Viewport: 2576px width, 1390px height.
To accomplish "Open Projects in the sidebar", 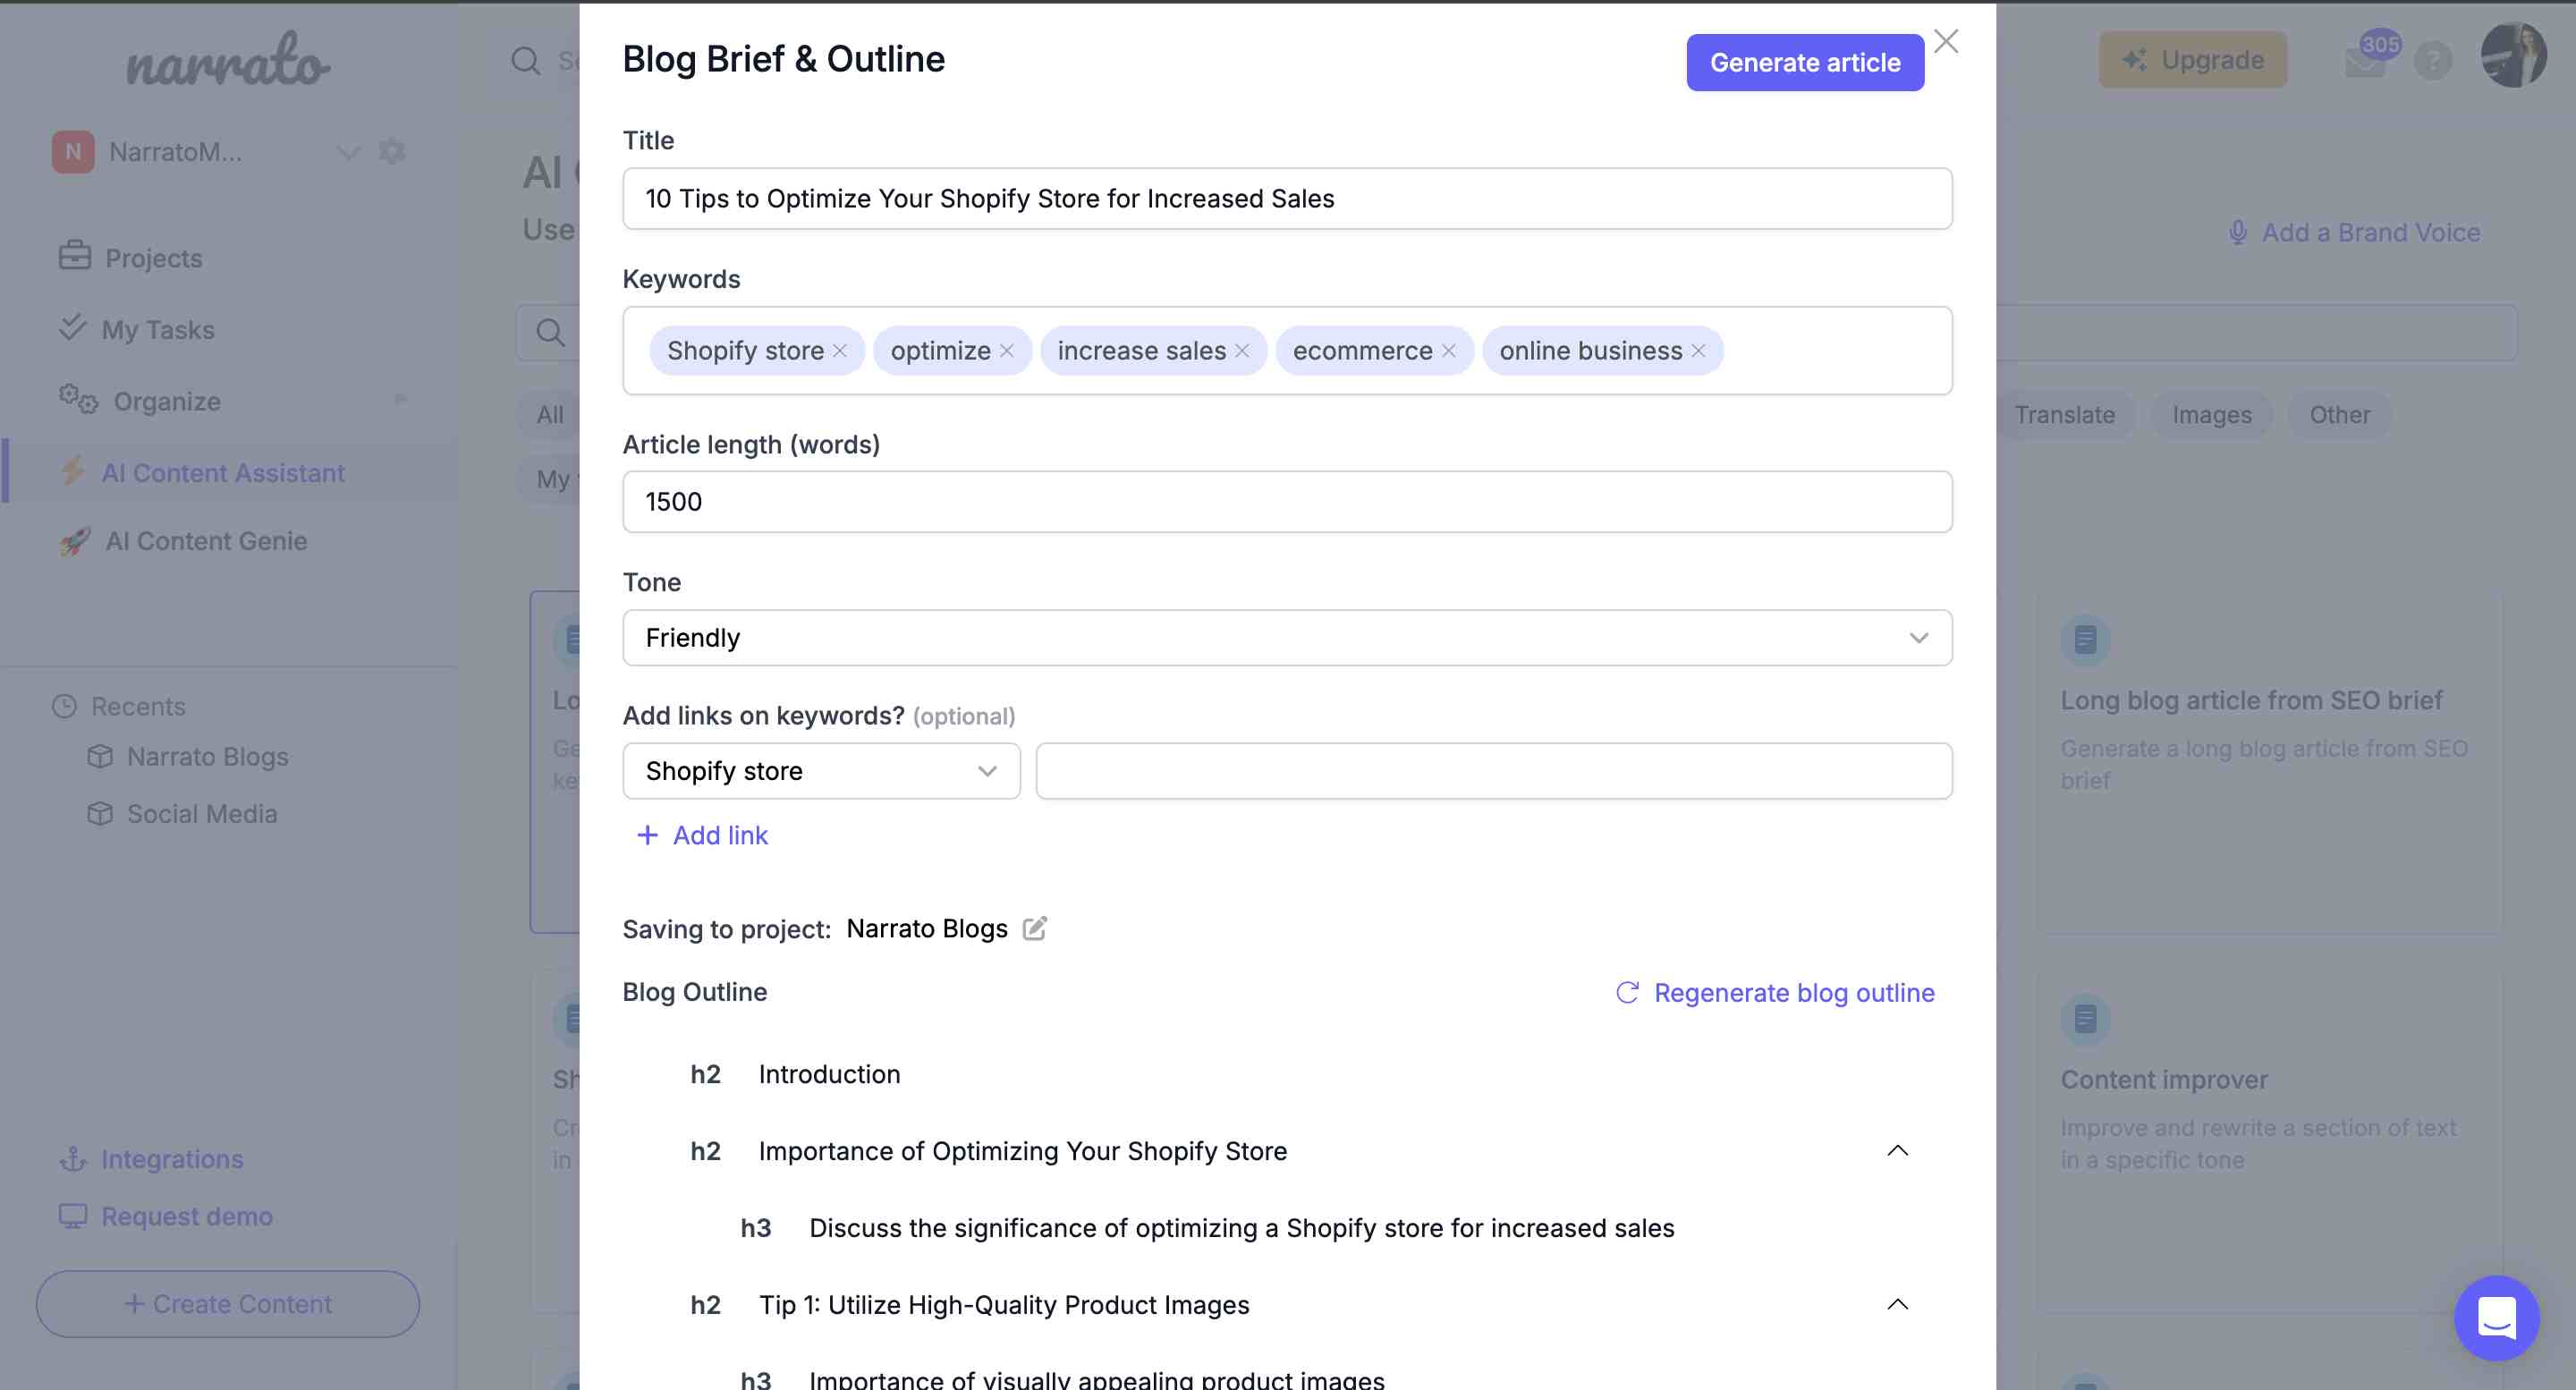I will pos(153,258).
